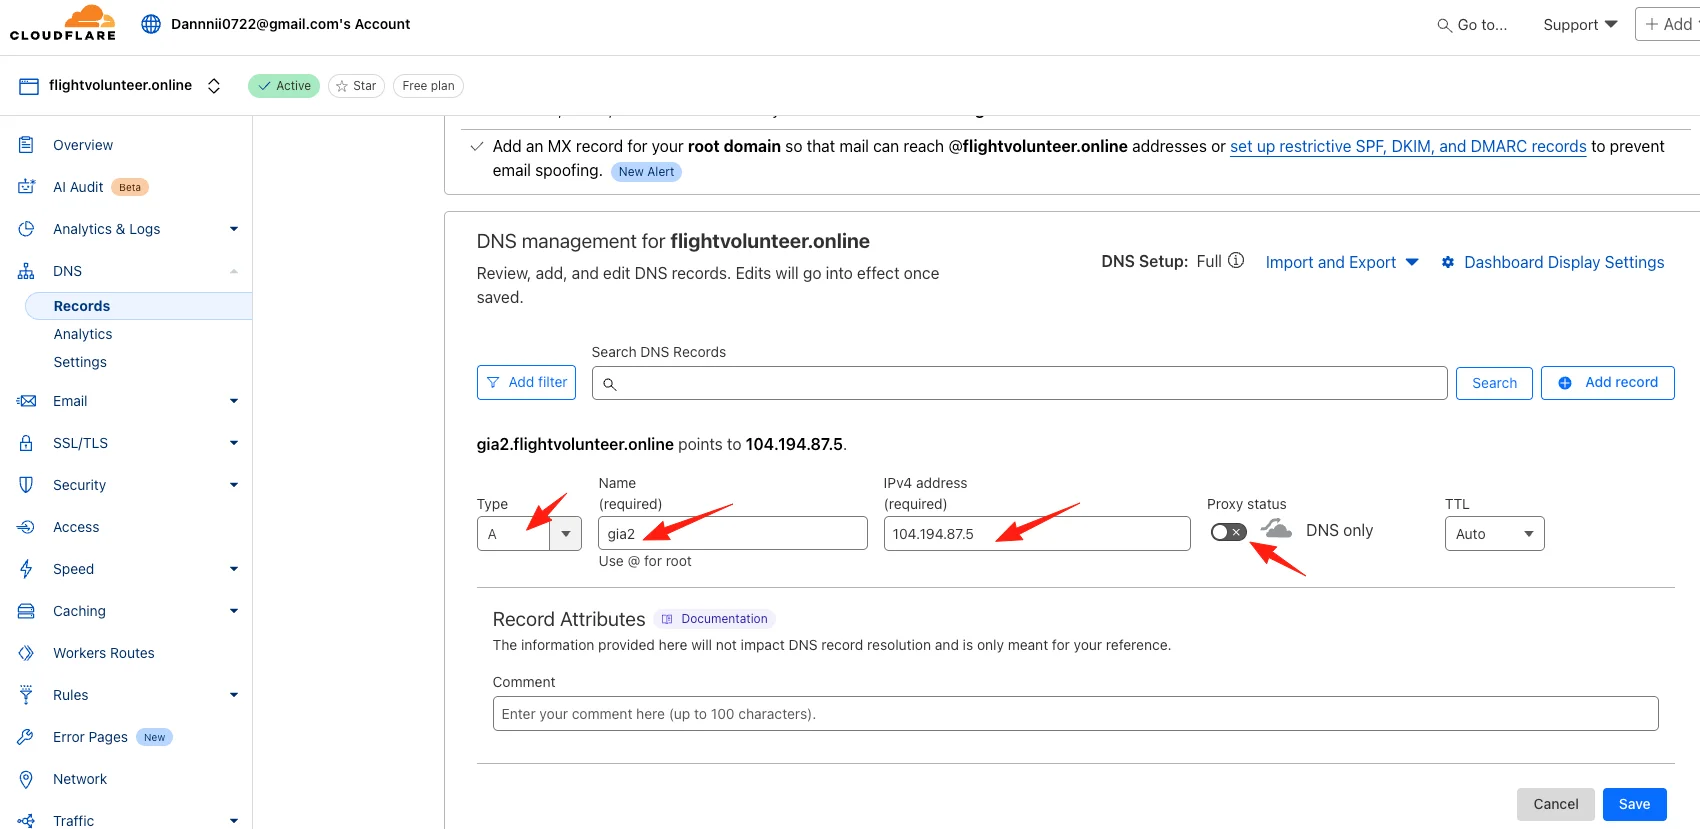Click the IPv4 address field
This screenshot has width=1700, height=829.
click(1037, 533)
